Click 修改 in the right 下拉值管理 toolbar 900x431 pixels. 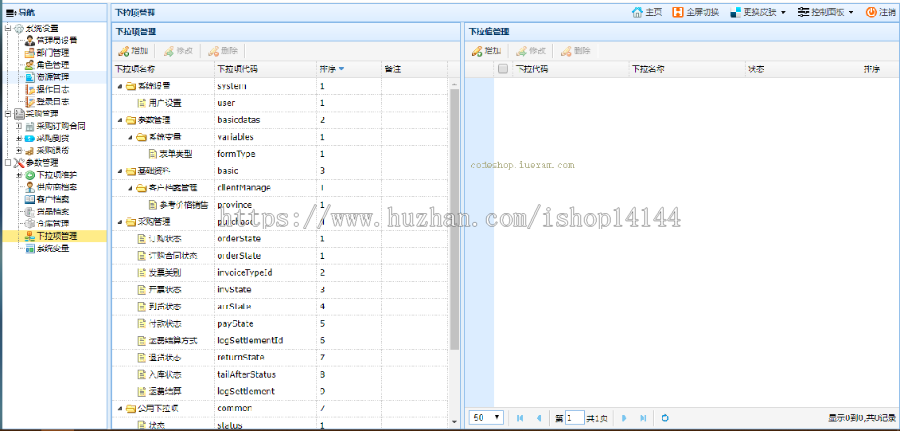531,51
